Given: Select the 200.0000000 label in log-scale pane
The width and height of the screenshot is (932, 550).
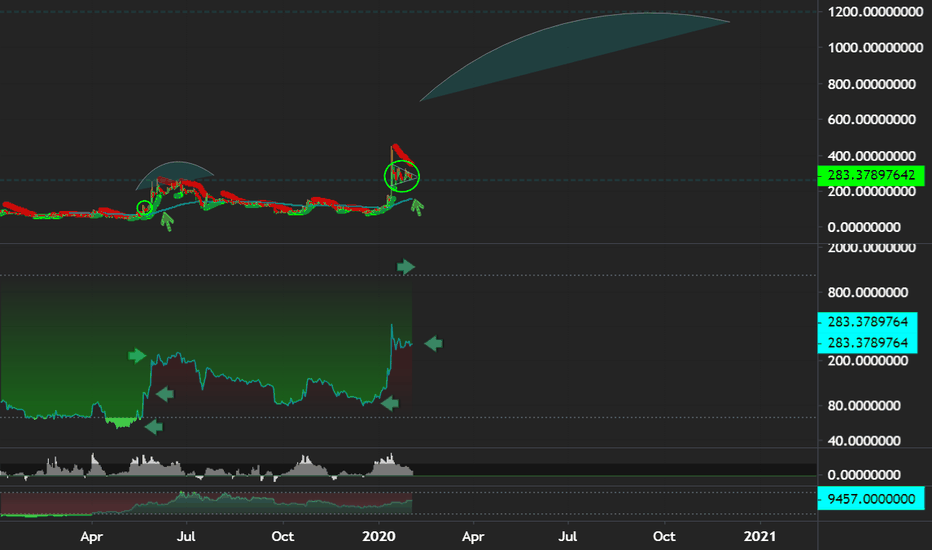Looking at the screenshot, I should 868,361.
